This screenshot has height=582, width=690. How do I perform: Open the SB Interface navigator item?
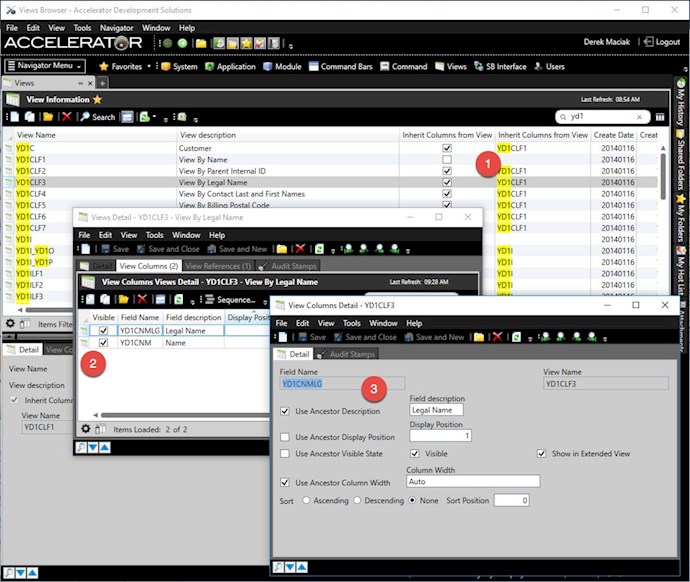pos(500,66)
